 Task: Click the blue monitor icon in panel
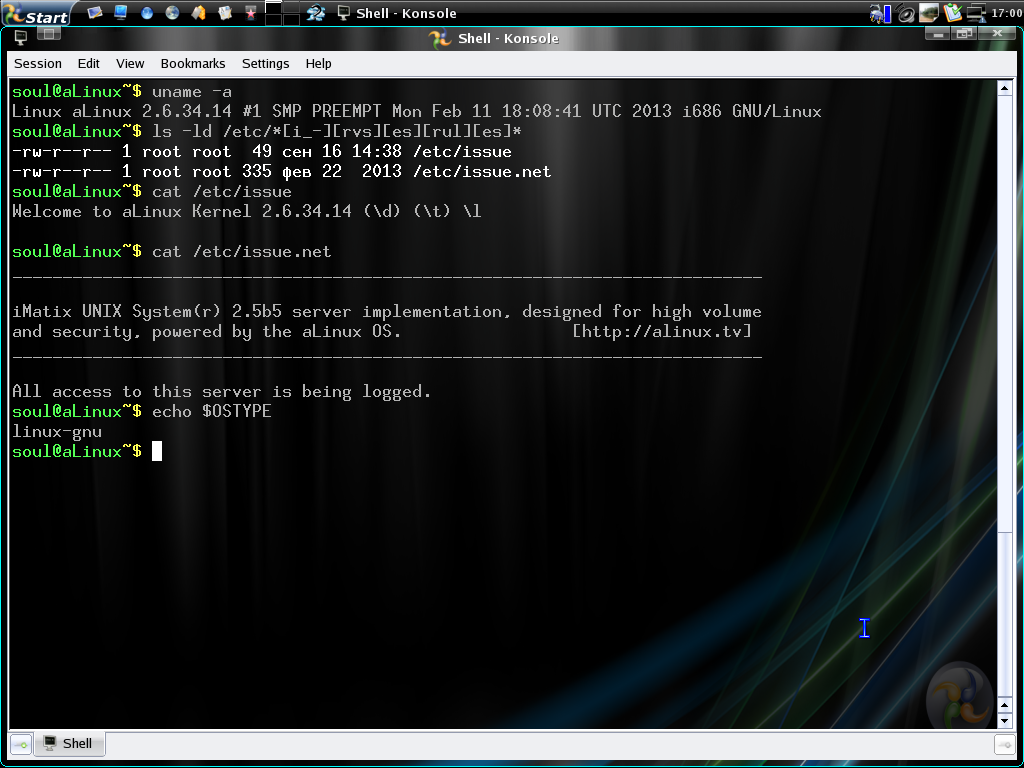[121, 12]
